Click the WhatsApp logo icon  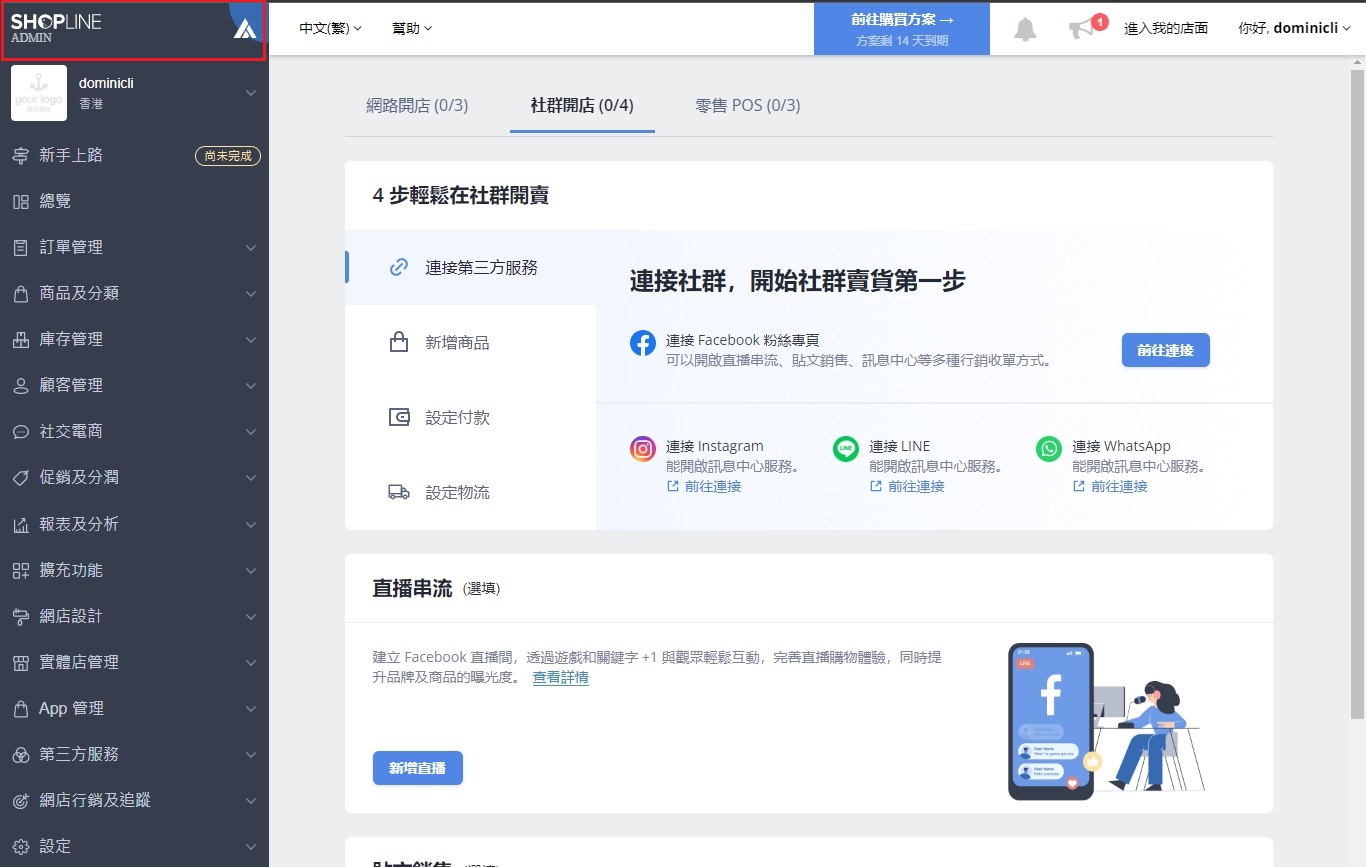coord(1049,449)
